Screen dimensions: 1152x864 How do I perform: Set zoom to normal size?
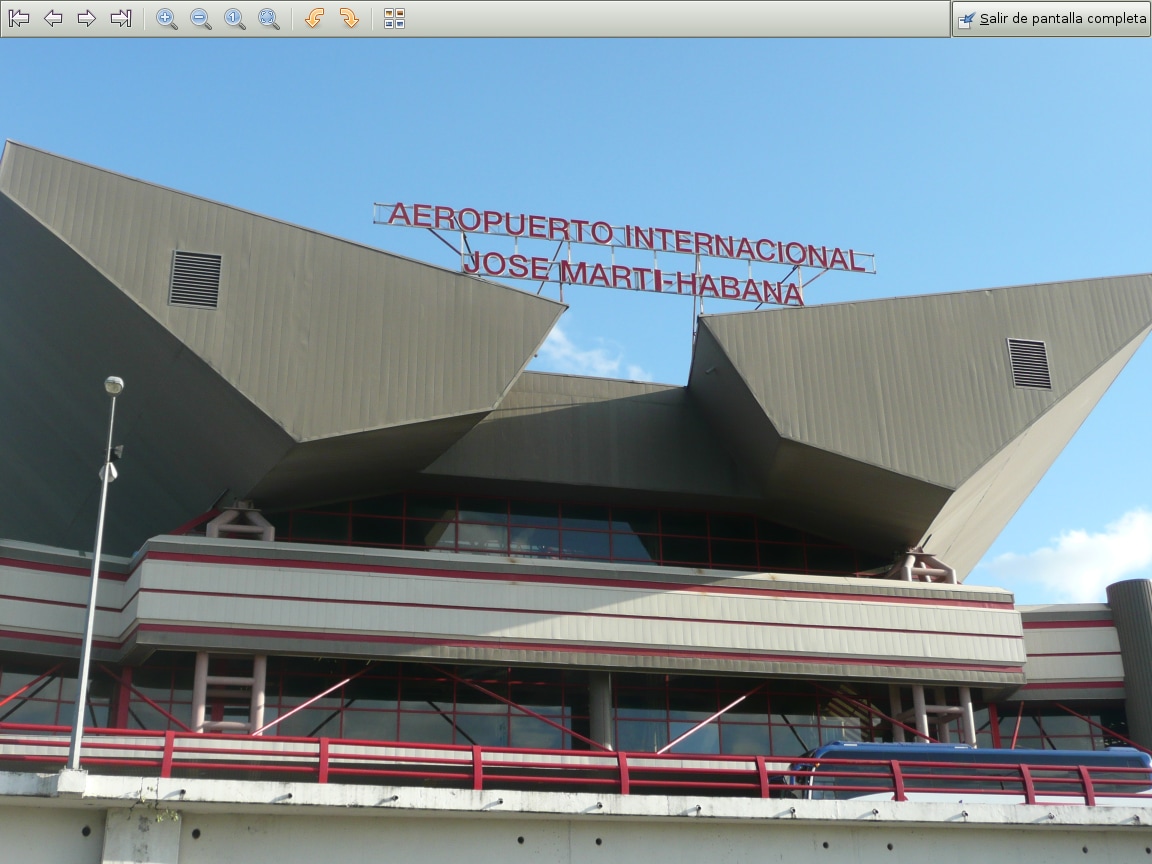tap(234, 18)
